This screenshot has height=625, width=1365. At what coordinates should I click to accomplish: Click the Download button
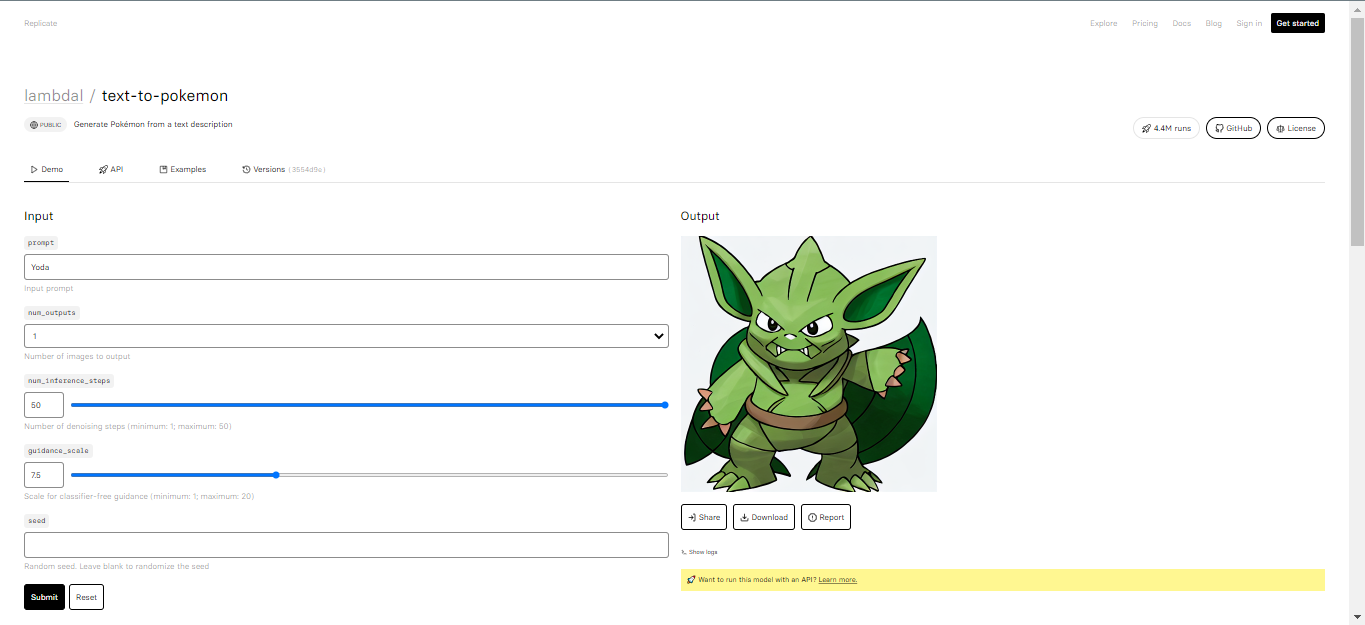[x=764, y=517]
